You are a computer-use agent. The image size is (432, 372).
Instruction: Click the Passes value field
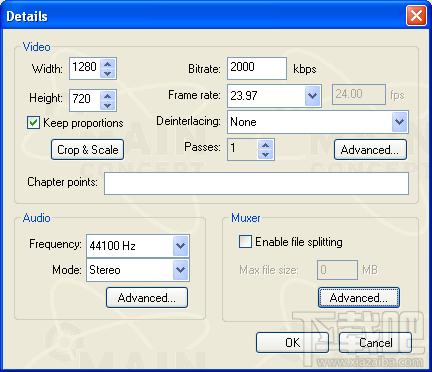tap(243, 150)
